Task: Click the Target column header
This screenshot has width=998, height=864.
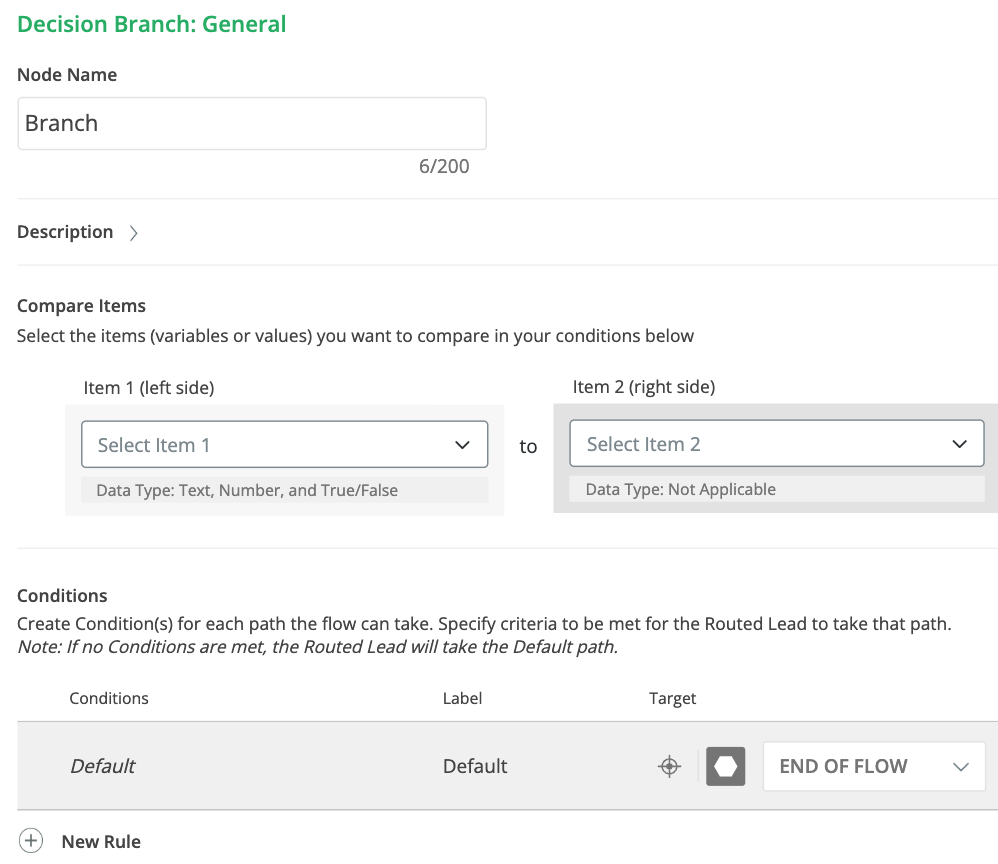Action: 672,698
